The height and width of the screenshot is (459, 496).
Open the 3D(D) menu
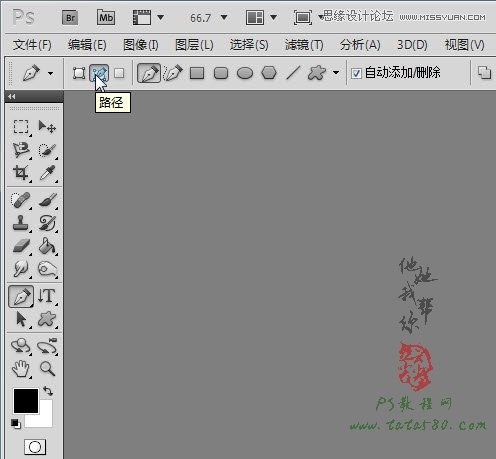click(x=412, y=45)
